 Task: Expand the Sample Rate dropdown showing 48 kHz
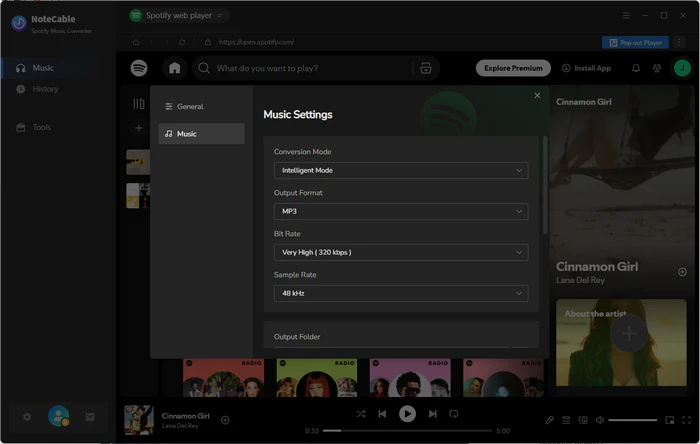click(401, 293)
